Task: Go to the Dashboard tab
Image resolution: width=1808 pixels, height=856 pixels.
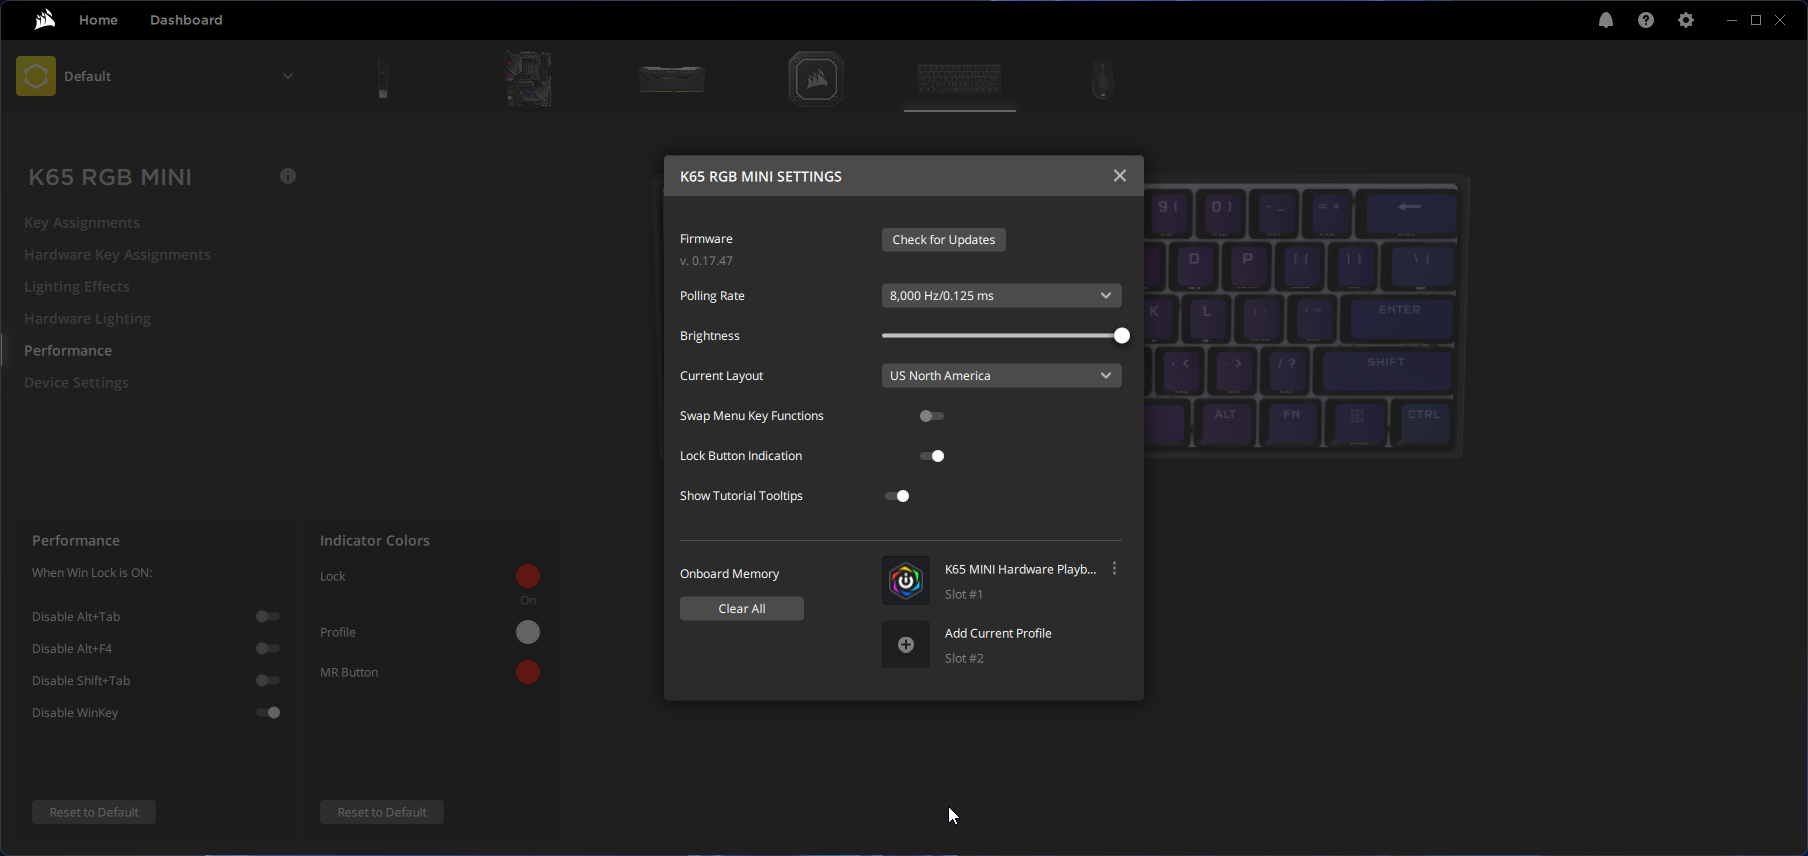Action: click(x=186, y=20)
